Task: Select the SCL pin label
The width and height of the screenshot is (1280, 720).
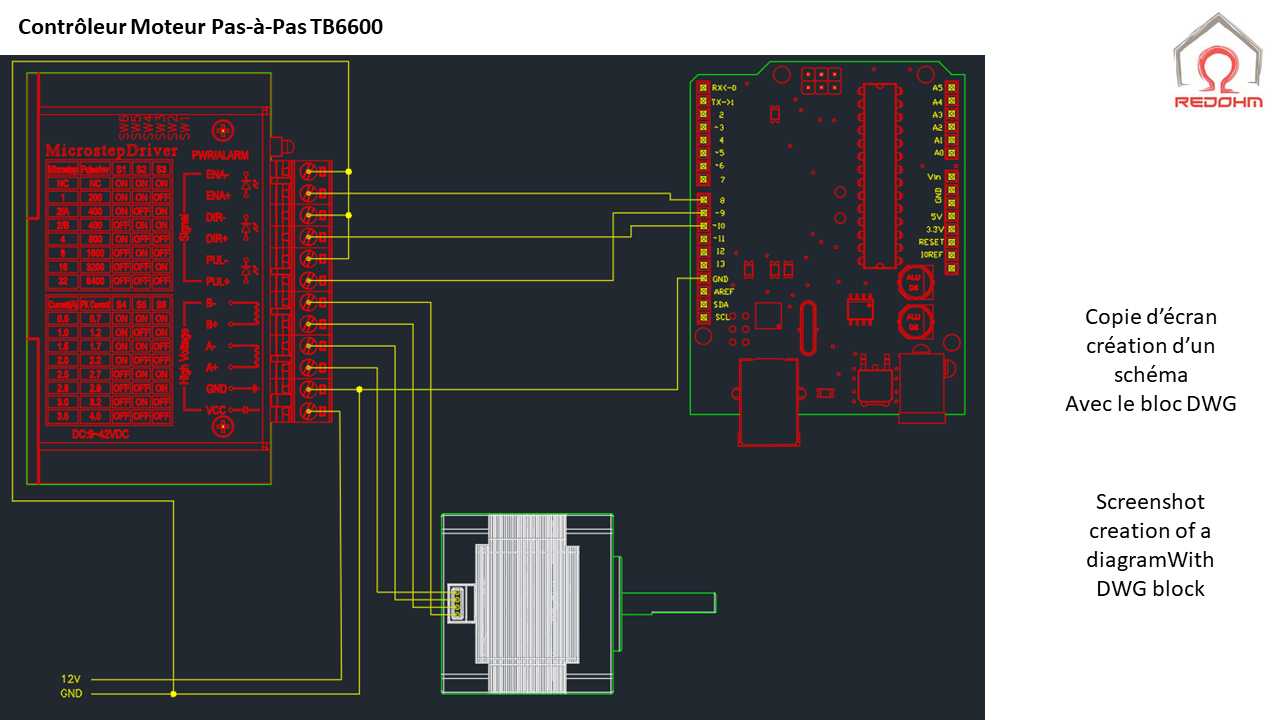Action: (722, 317)
